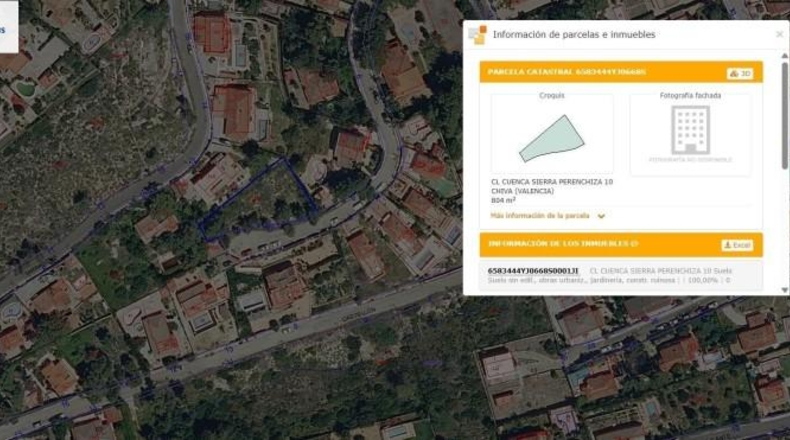Open cadastral reference 6583444YJ0668S0001JI
Image resolution: width=790 pixels, height=440 pixels.
pyautogui.click(x=533, y=271)
